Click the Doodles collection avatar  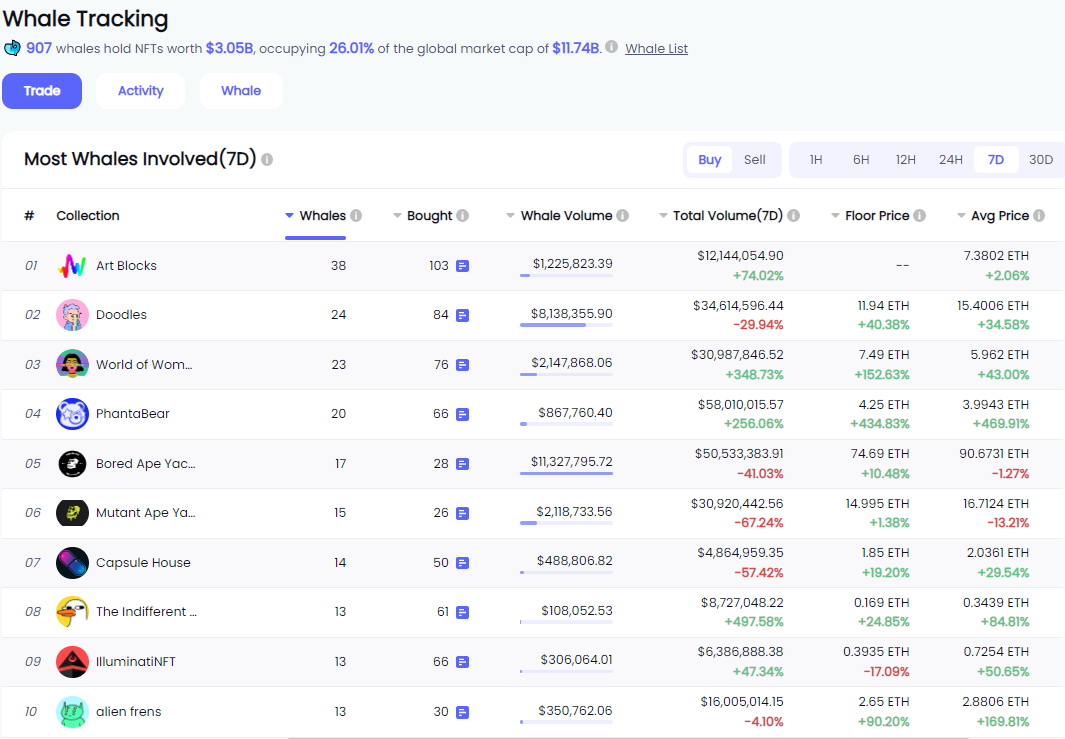[x=72, y=315]
